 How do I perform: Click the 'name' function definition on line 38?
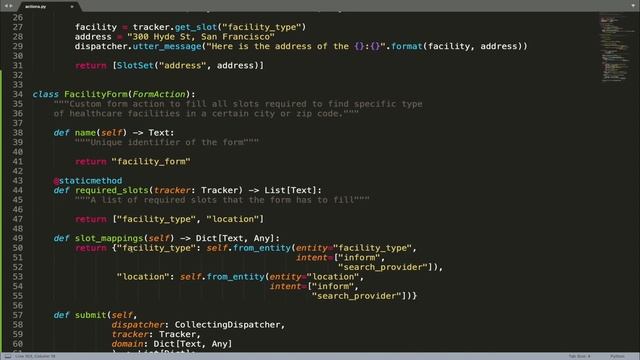[85, 133]
